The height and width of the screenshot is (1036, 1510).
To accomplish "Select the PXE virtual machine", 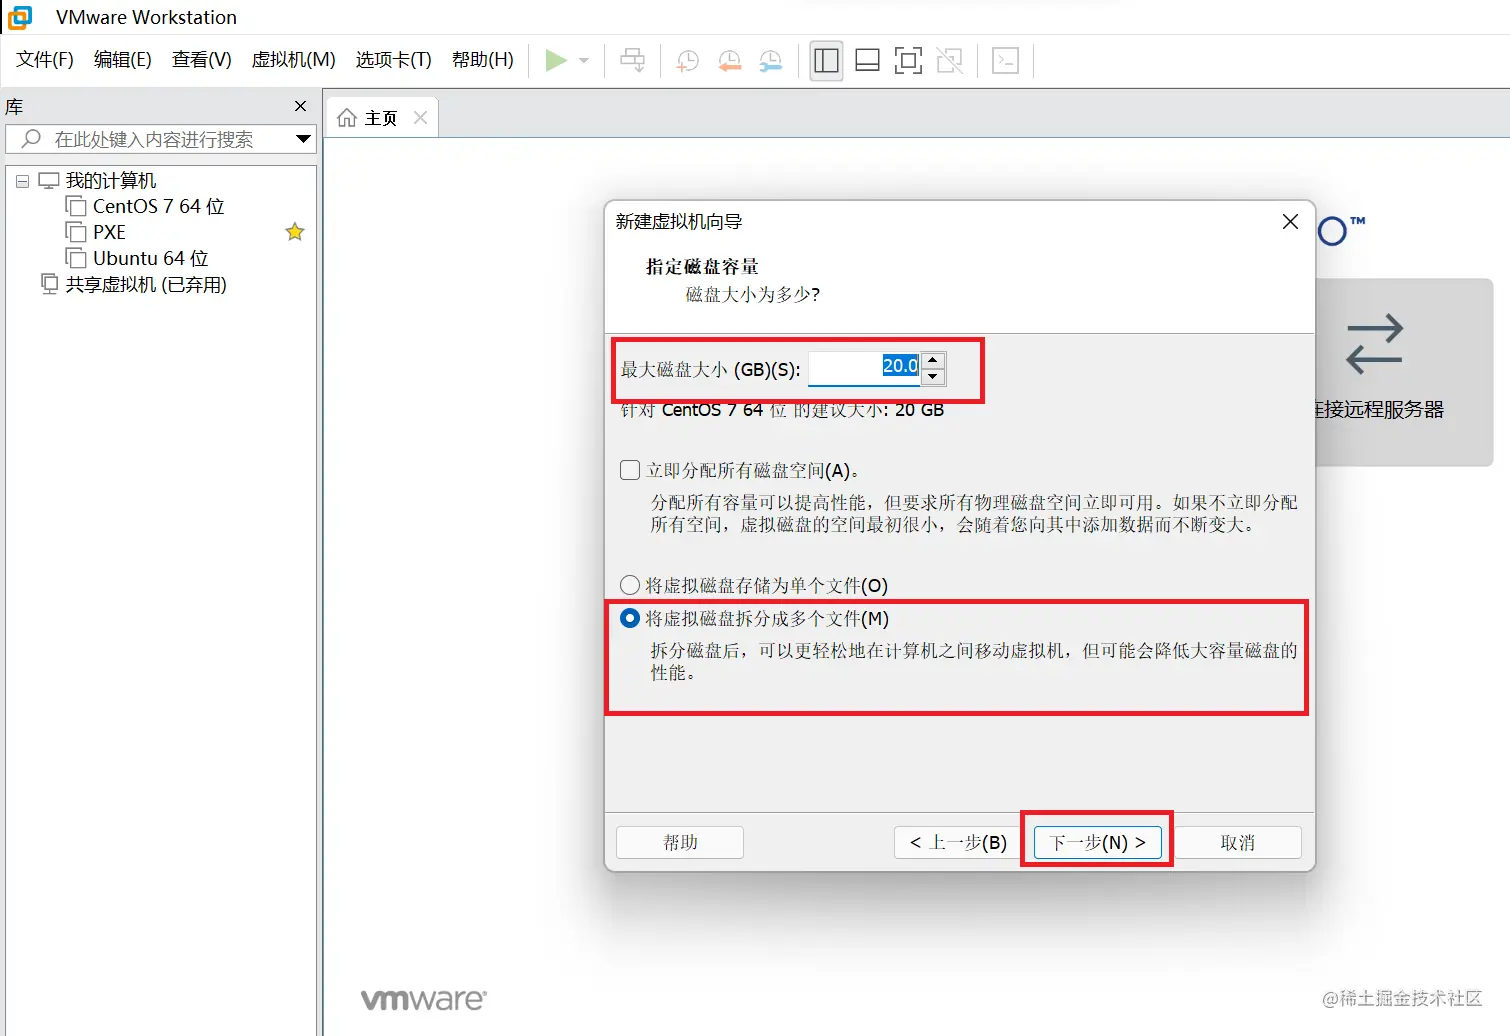I will click(109, 232).
